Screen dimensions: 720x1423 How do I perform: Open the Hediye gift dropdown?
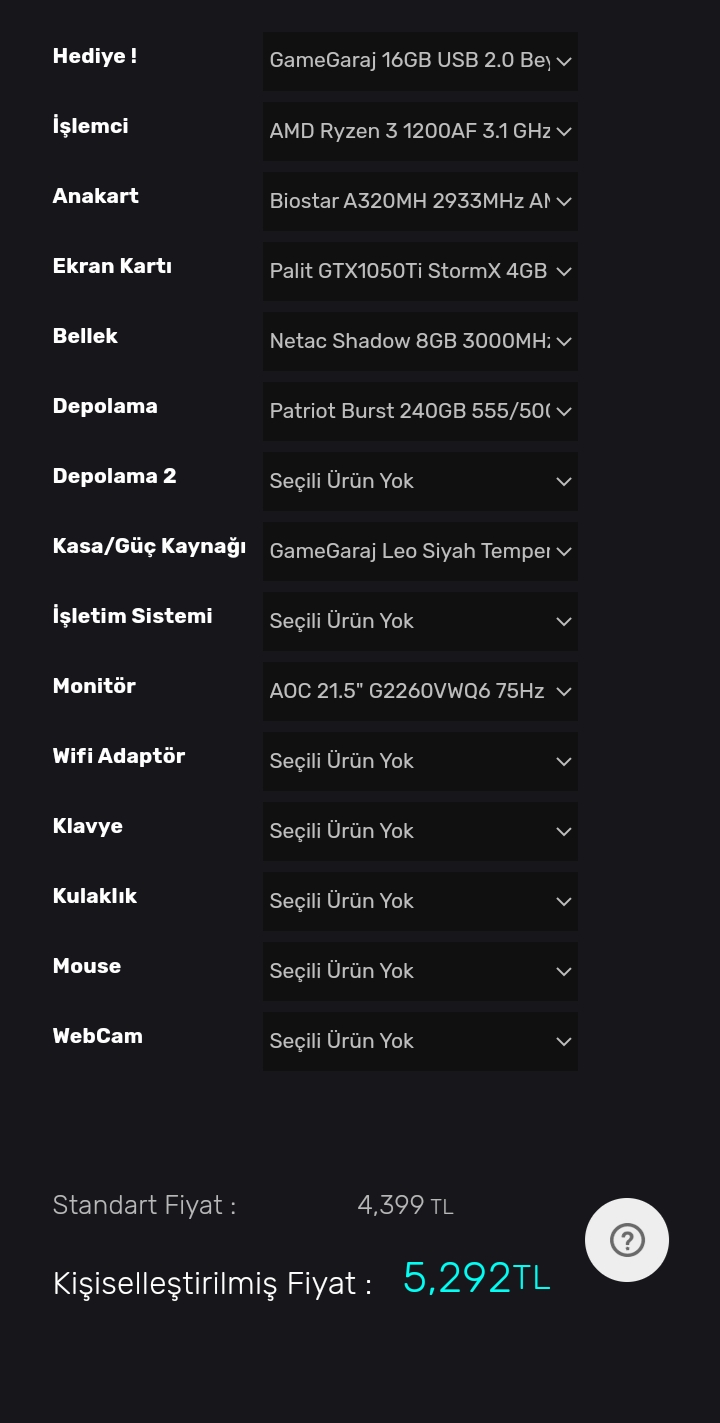pyautogui.click(x=419, y=61)
